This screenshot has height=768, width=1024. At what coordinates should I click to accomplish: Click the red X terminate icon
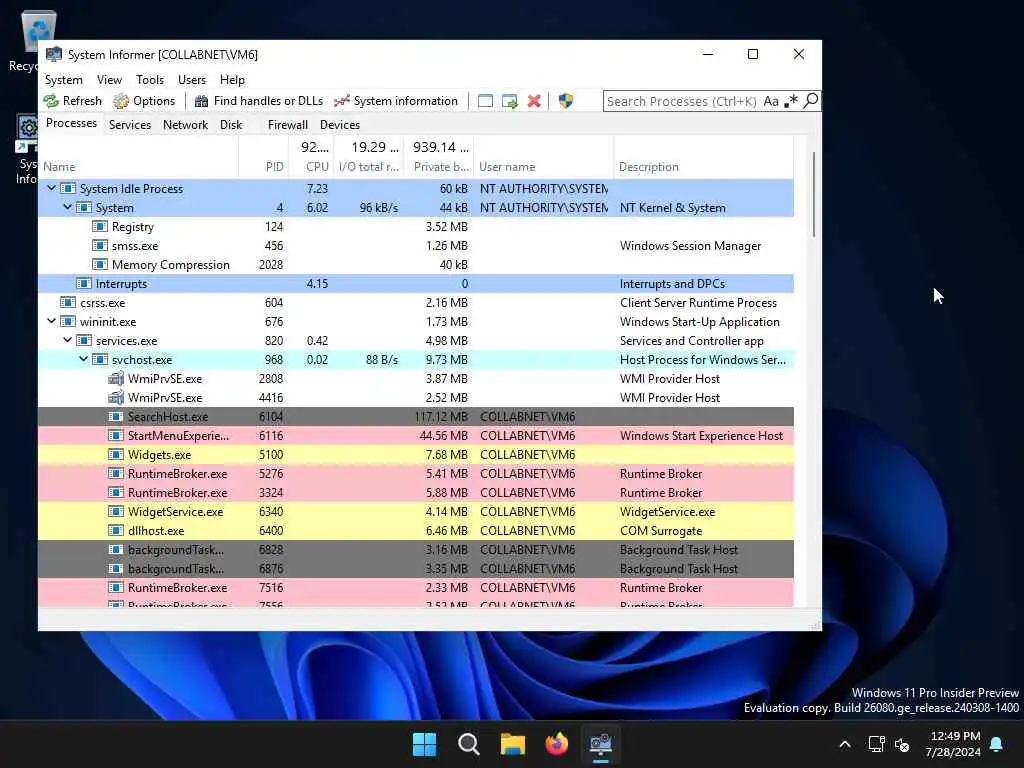(x=534, y=101)
